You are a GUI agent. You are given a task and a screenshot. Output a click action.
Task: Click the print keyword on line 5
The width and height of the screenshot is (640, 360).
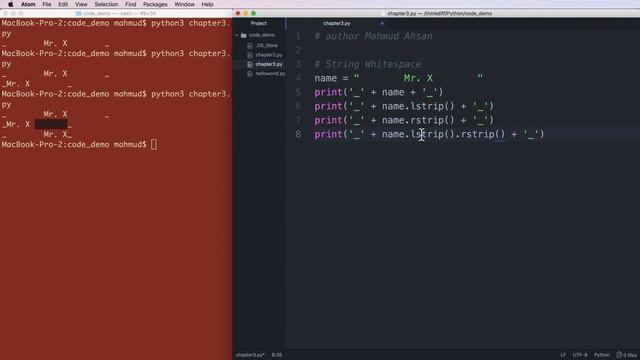tap(329, 92)
